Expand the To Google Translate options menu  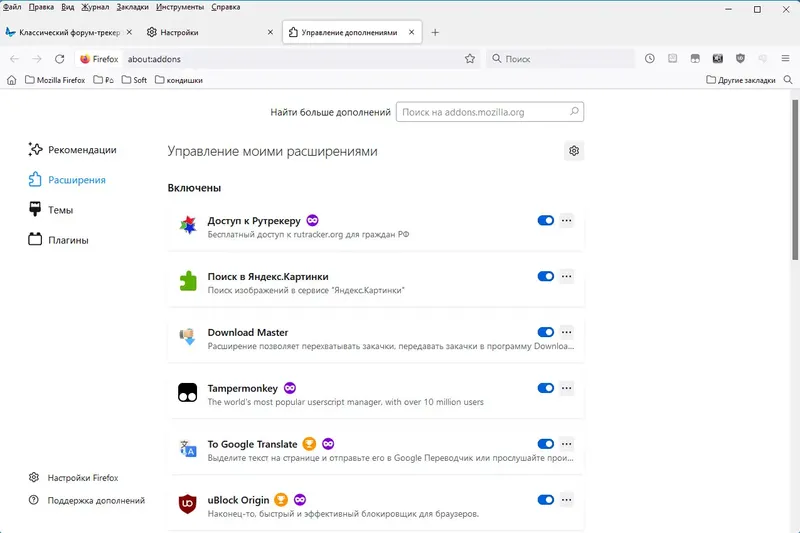point(567,444)
